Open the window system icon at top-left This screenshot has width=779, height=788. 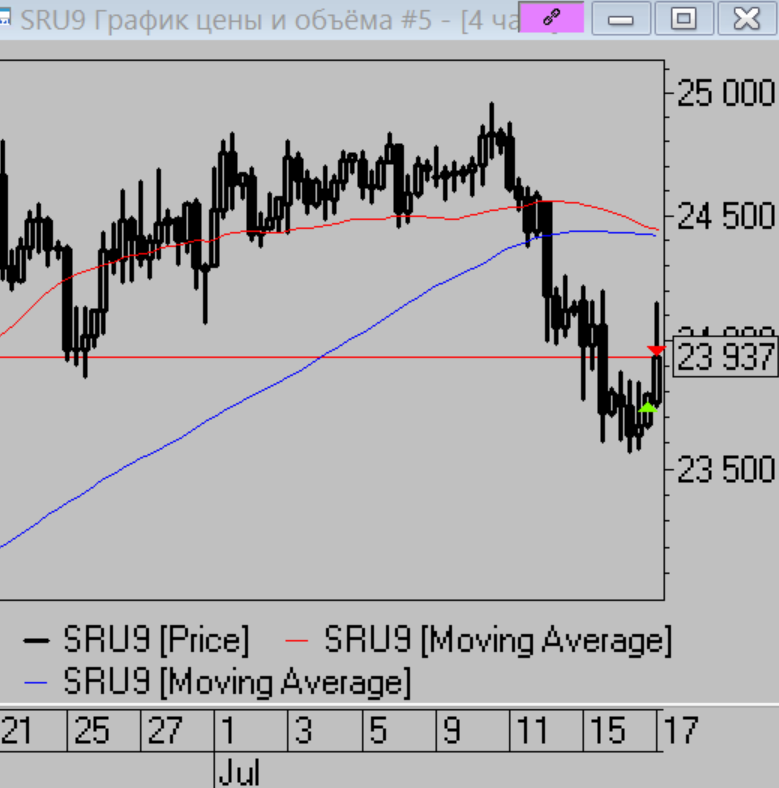tap(5, 18)
